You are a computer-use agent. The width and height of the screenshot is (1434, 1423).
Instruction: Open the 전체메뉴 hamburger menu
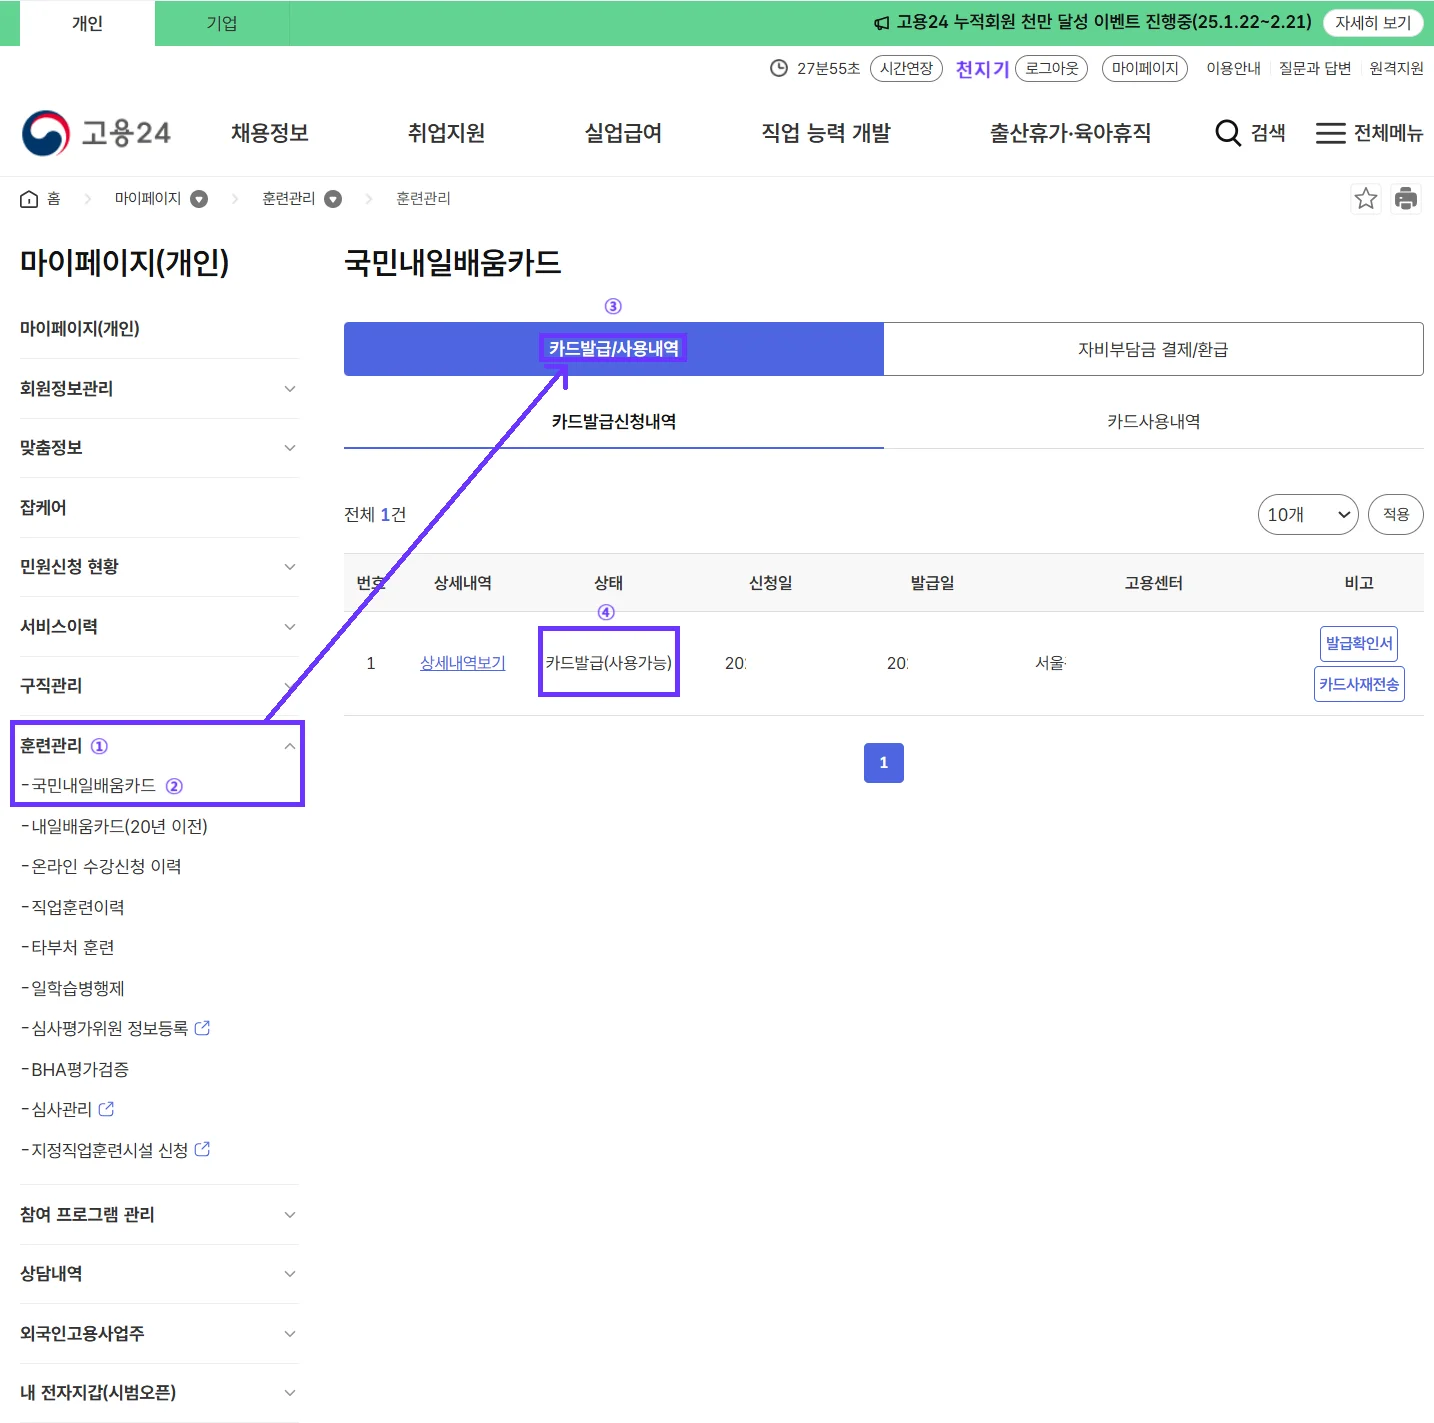1330,133
